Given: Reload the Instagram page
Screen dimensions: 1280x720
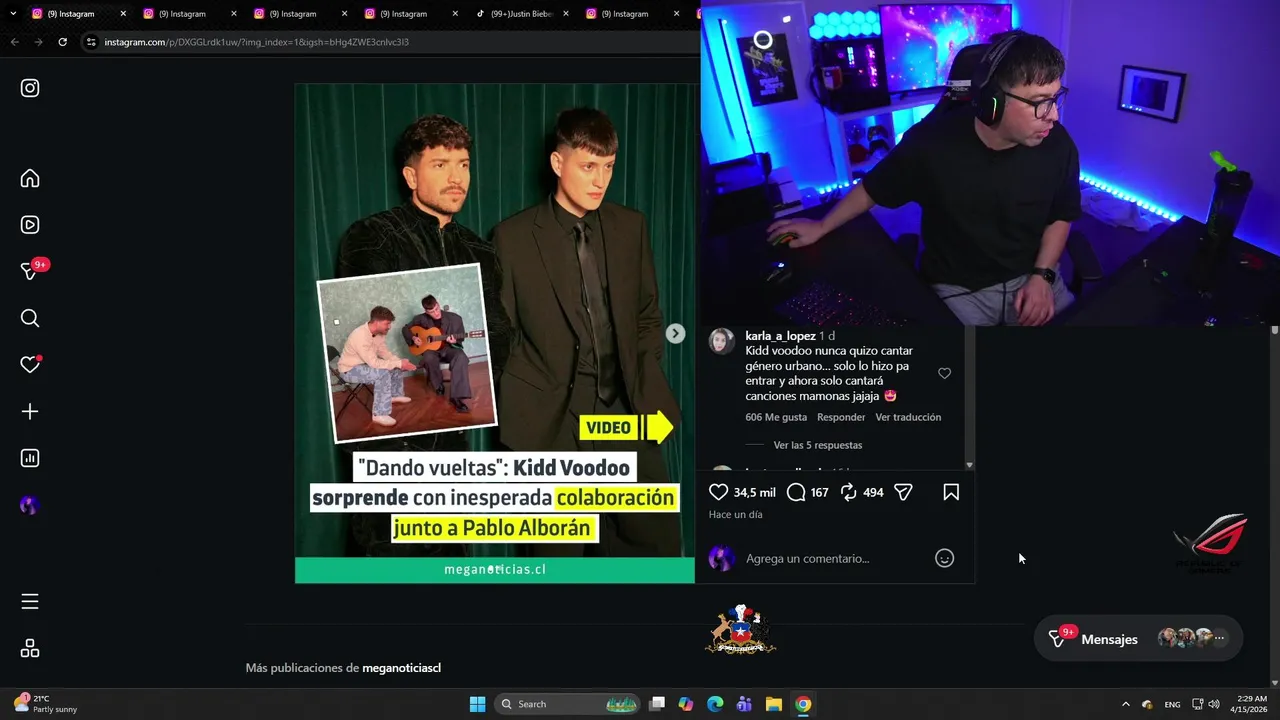Looking at the screenshot, I should click(x=62, y=42).
